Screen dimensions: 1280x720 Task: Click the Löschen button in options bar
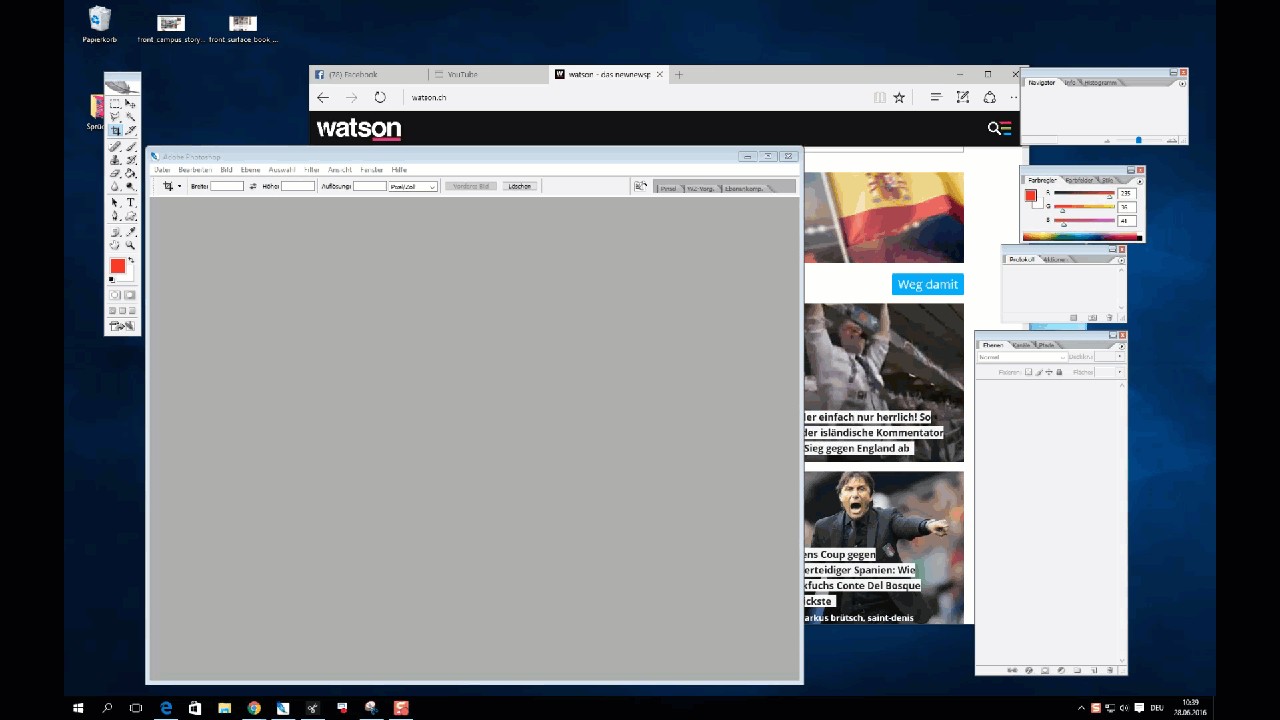pyautogui.click(x=520, y=186)
